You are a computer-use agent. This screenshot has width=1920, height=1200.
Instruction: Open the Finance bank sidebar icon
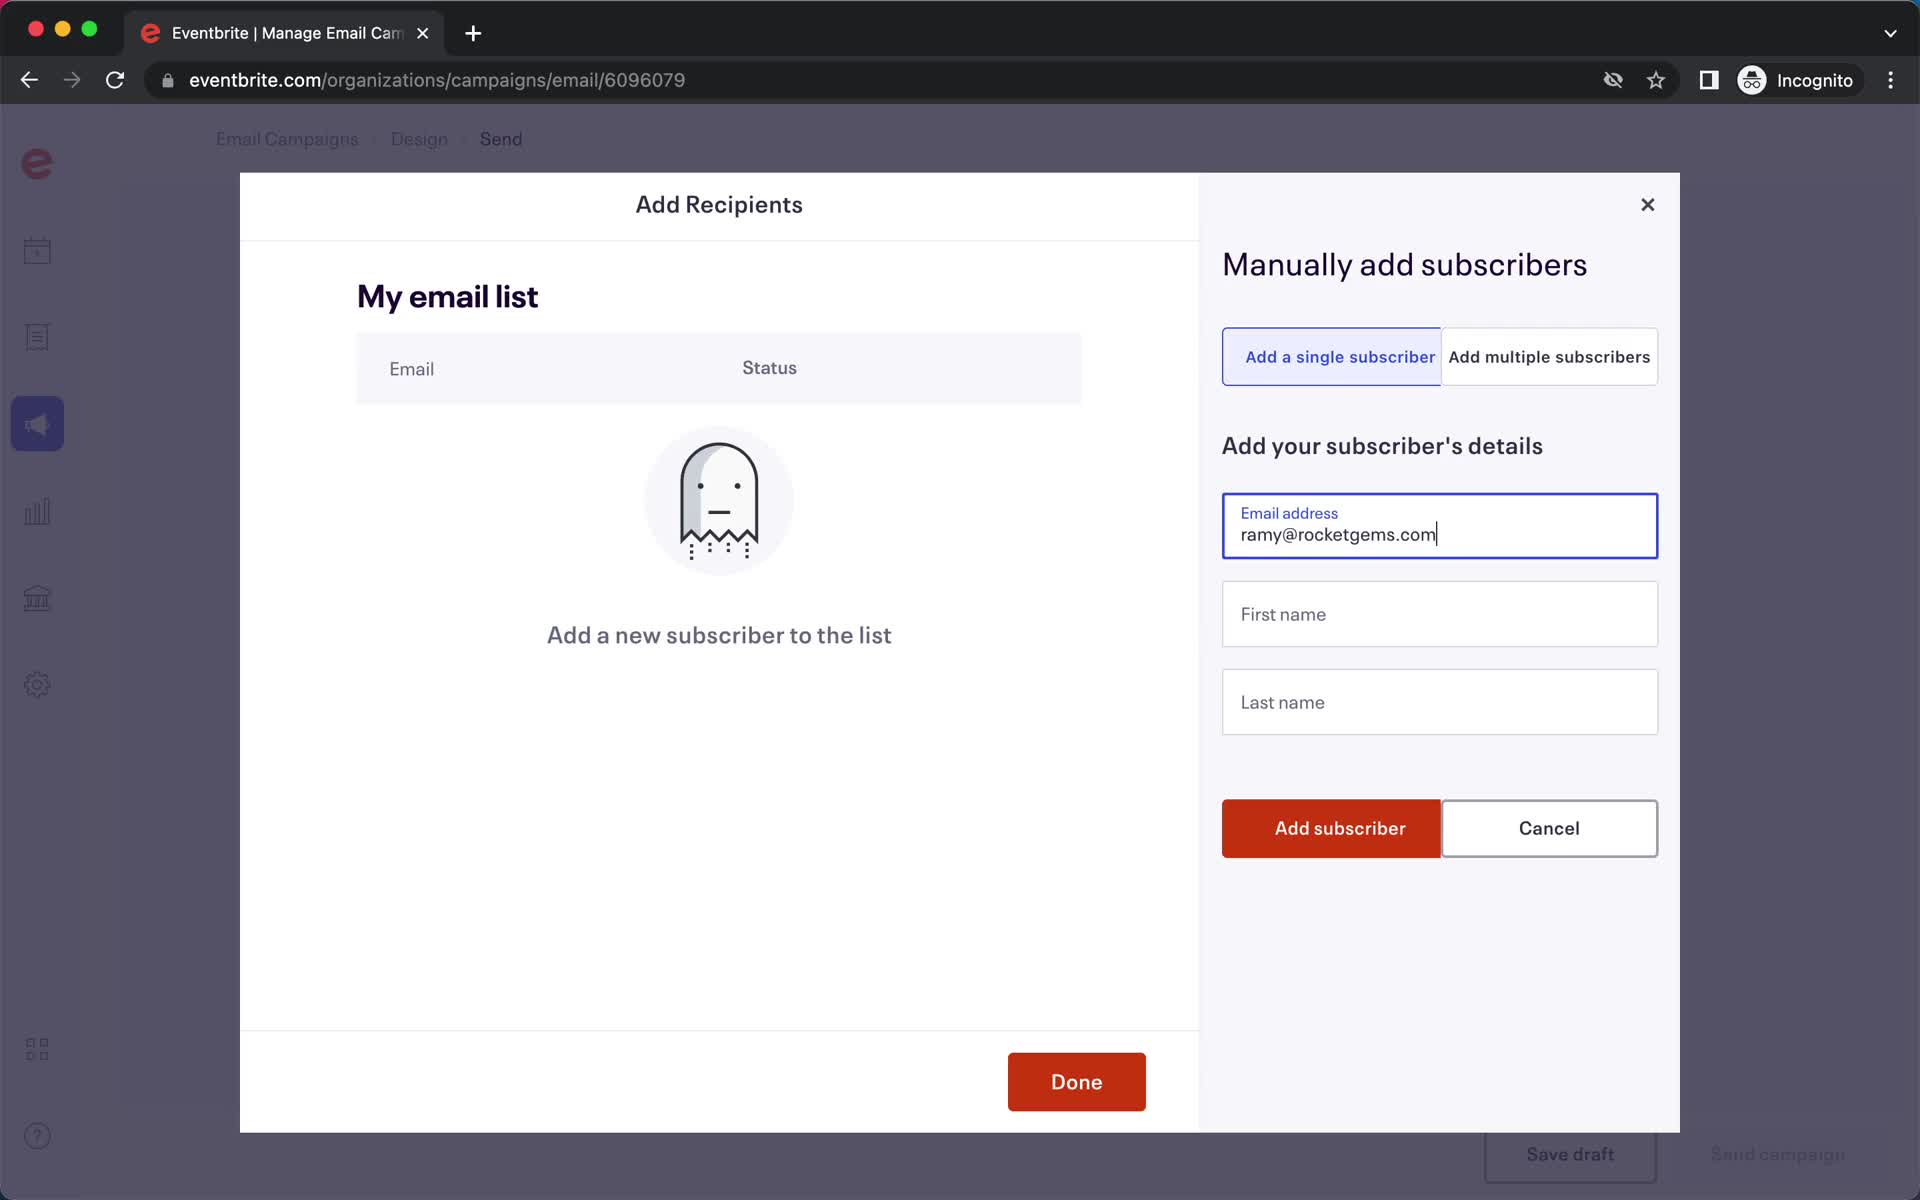tap(37, 598)
